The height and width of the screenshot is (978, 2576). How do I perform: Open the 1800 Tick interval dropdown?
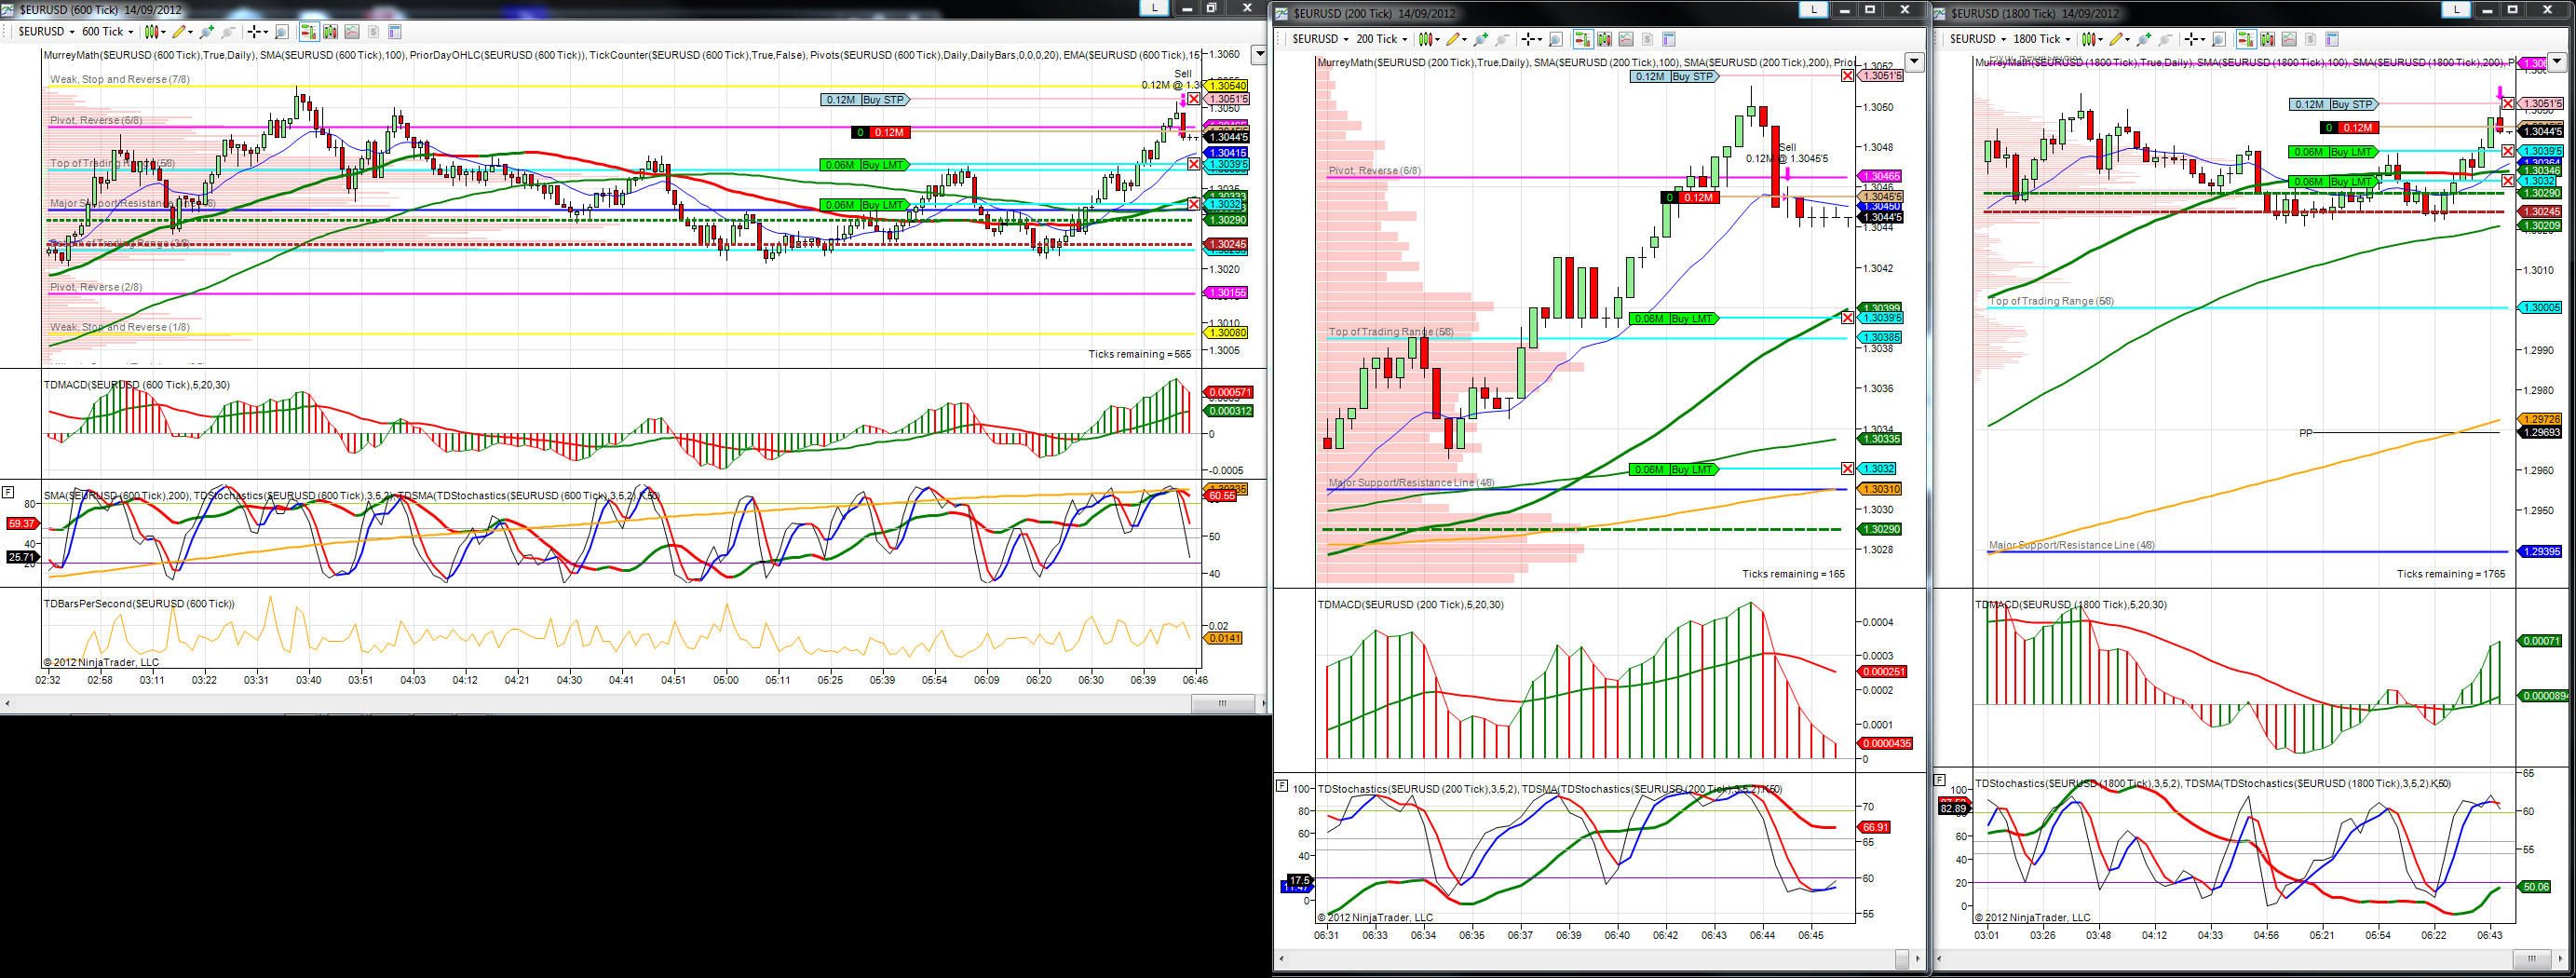2043,39
